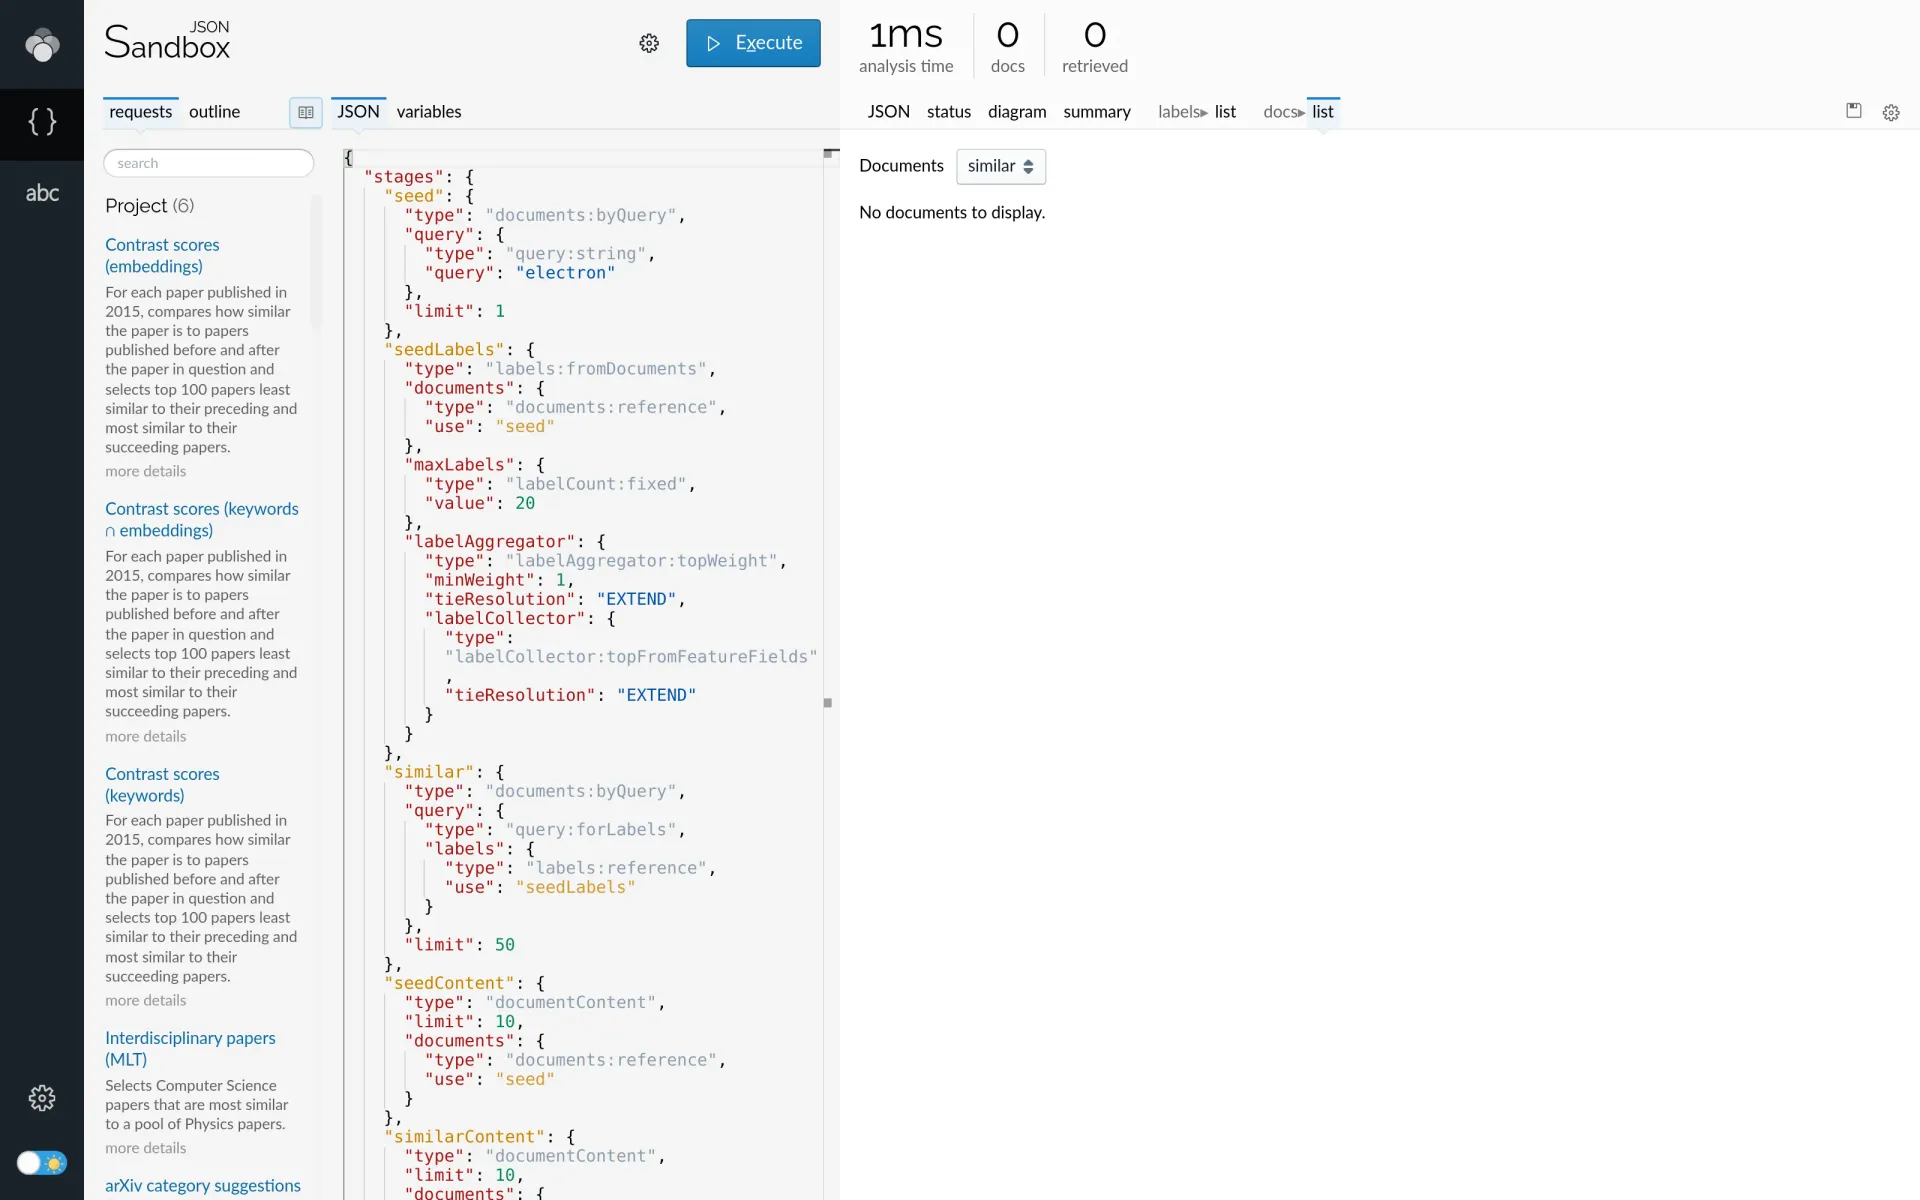Switch to the requests tab
Image resolution: width=1920 pixels, height=1200 pixels.
click(140, 112)
